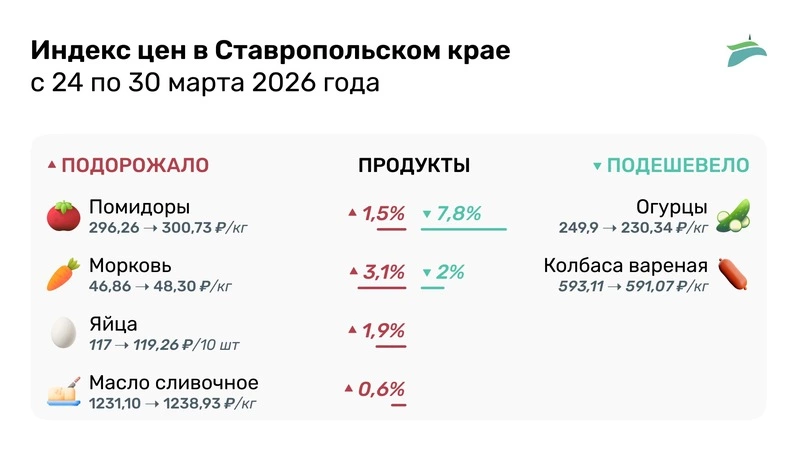Click the egg icon beside Яйца
The height and width of the screenshot is (452, 800).
[x=62, y=333]
